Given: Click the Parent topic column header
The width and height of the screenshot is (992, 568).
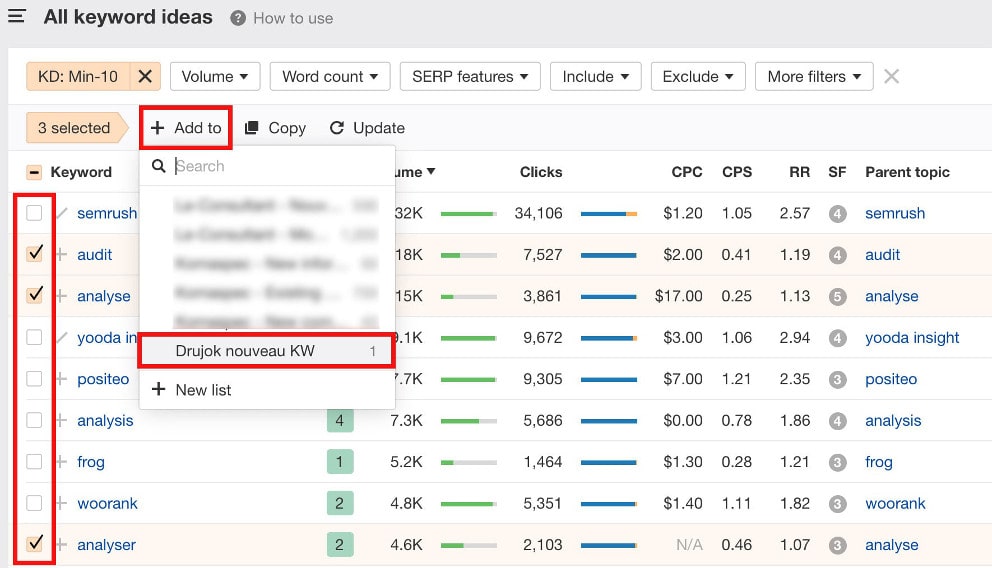Looking at the screenshot, I should (x=907, y=172).
